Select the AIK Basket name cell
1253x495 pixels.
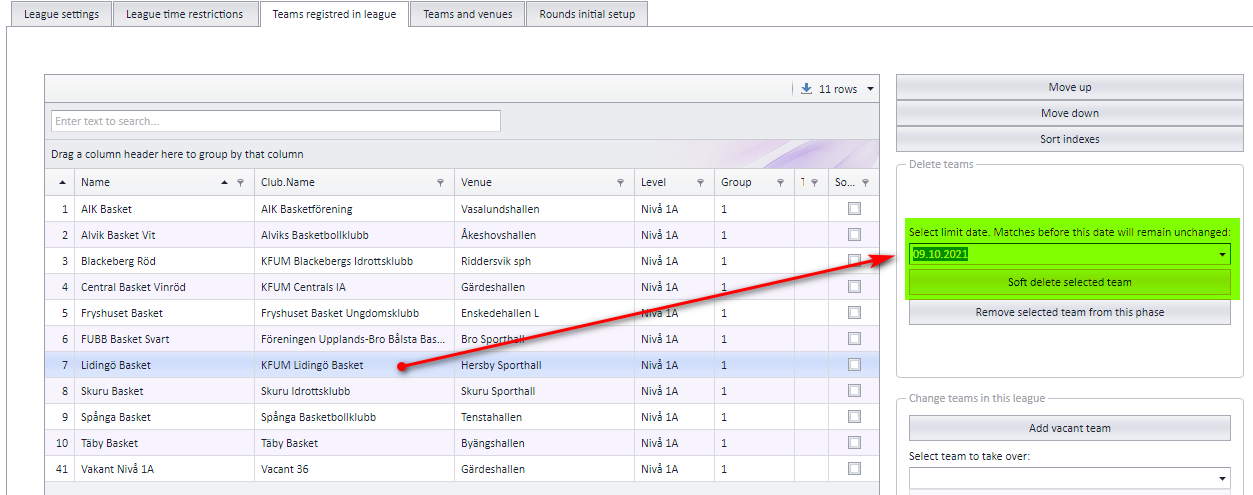(x=164, y=209)
